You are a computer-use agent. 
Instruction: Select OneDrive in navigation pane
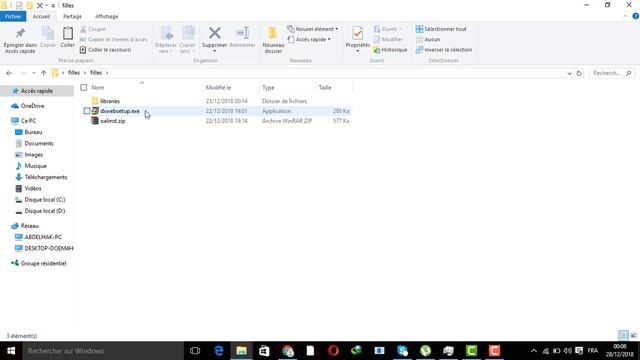click(x=32, y=106)
